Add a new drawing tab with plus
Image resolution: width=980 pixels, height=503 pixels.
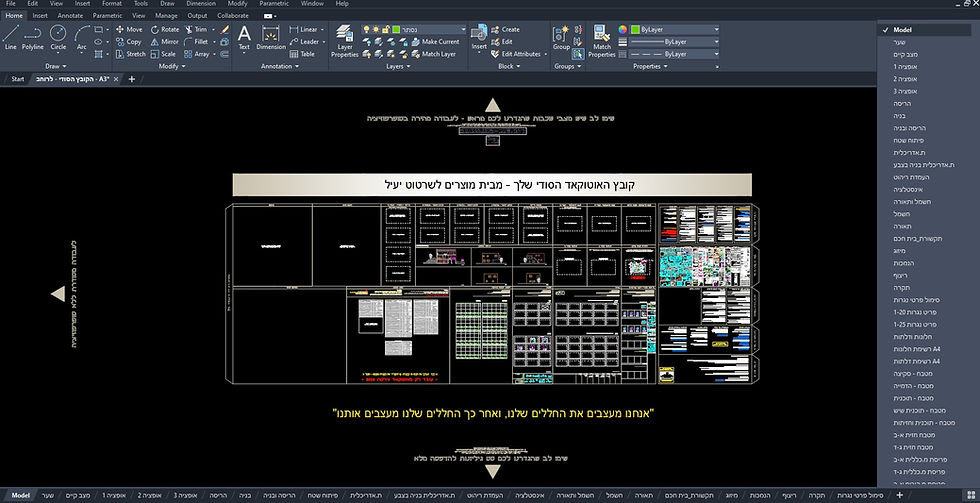click(131, 79)
